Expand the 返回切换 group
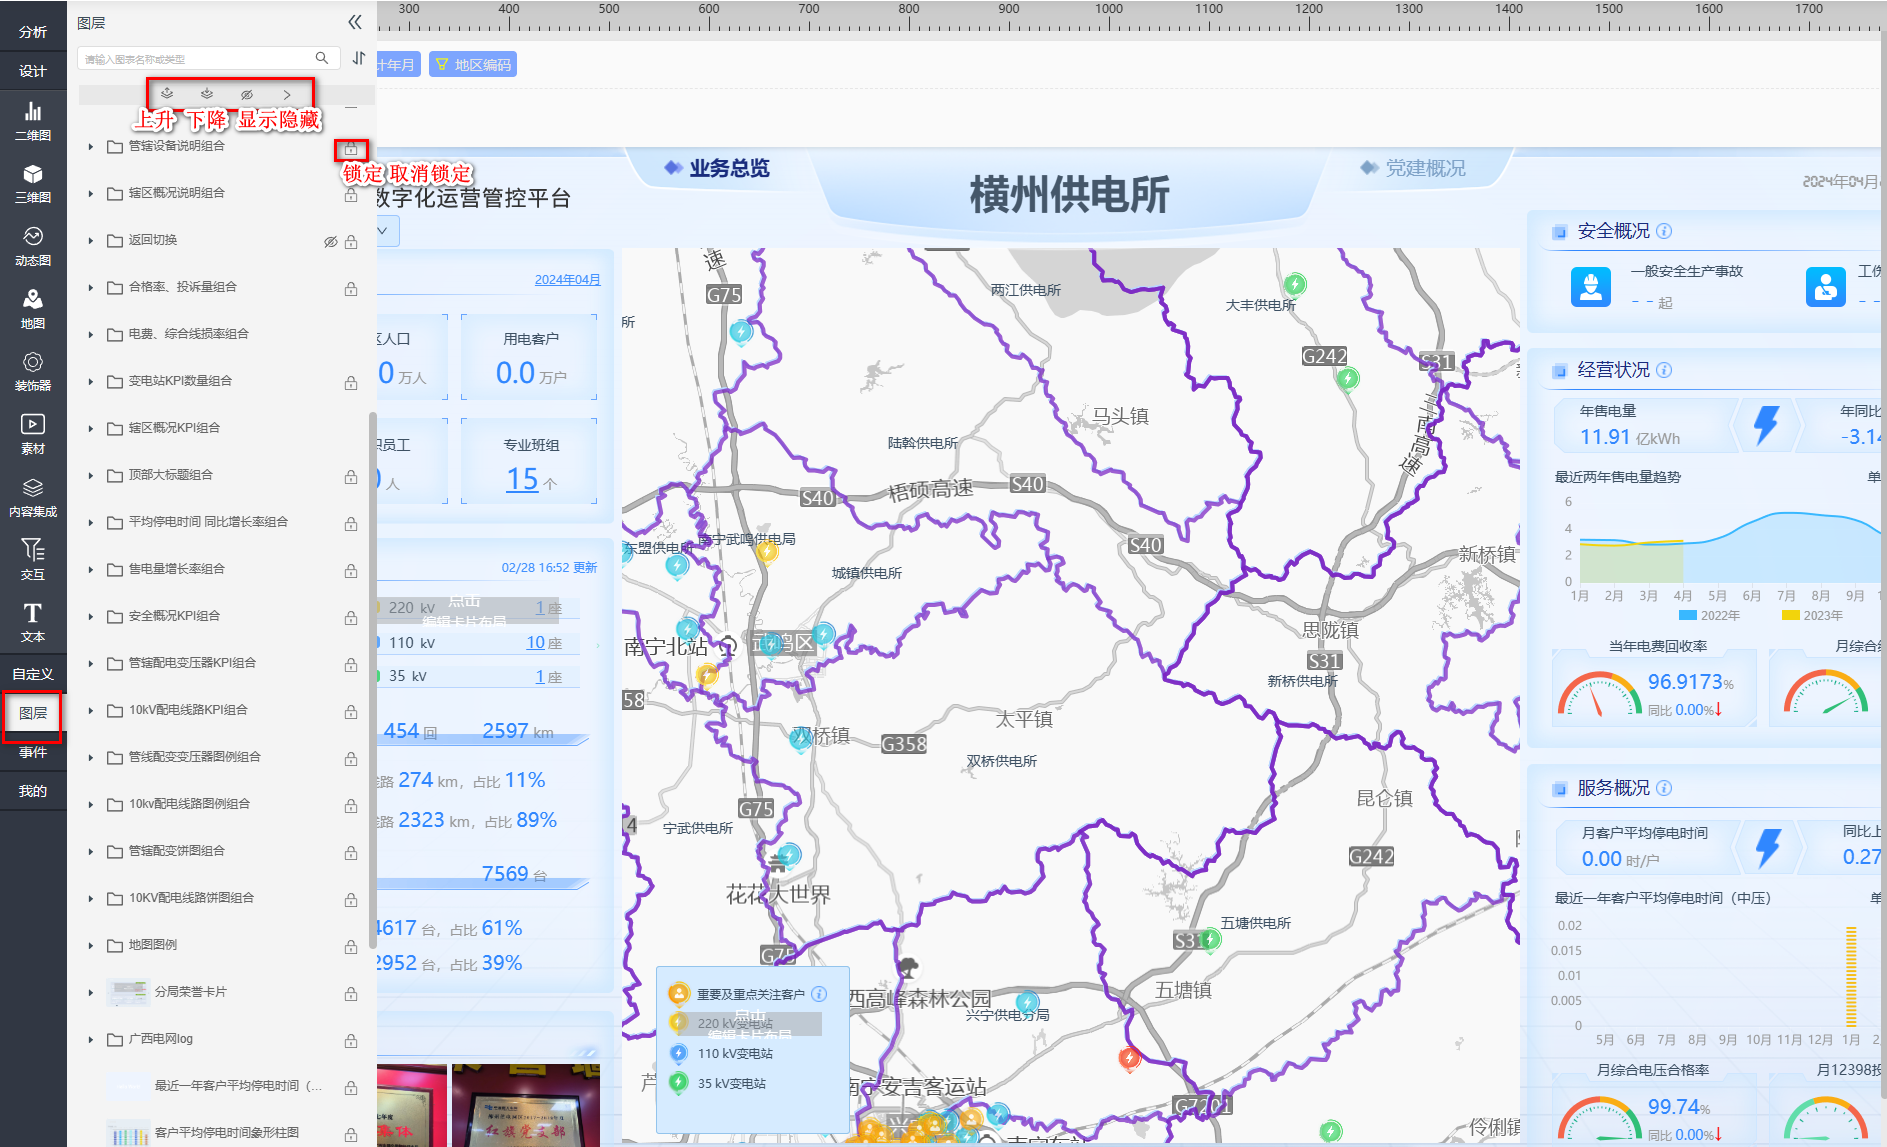 coord(90,240)
